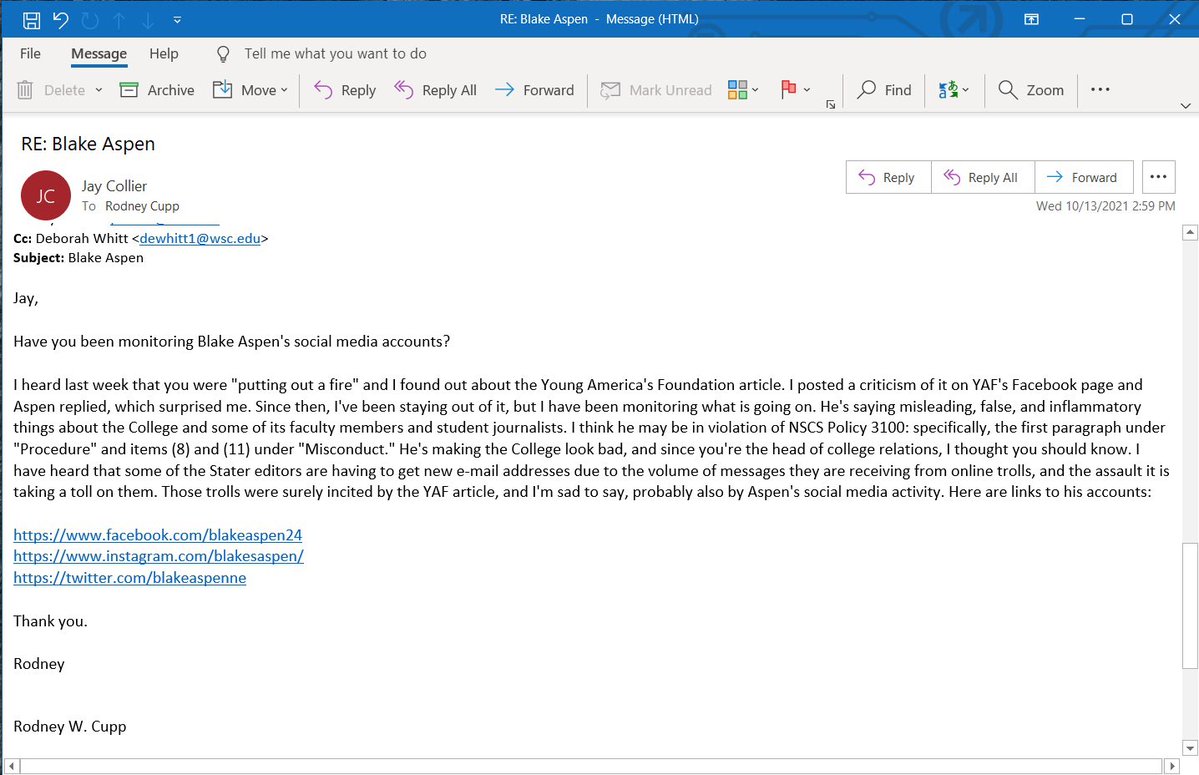Click horizontal scrollbar right arrow
Screen dimensions: 1199x775
(1171, 765)
